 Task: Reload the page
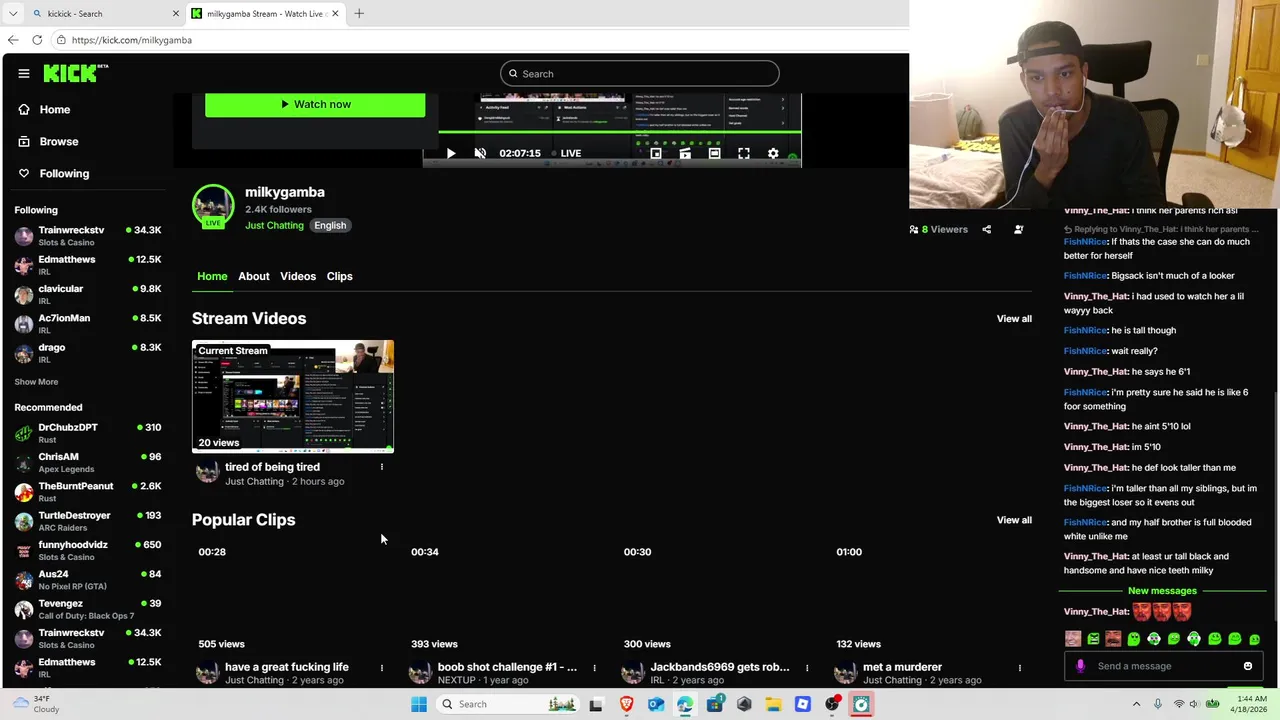(x=37, y=40)
